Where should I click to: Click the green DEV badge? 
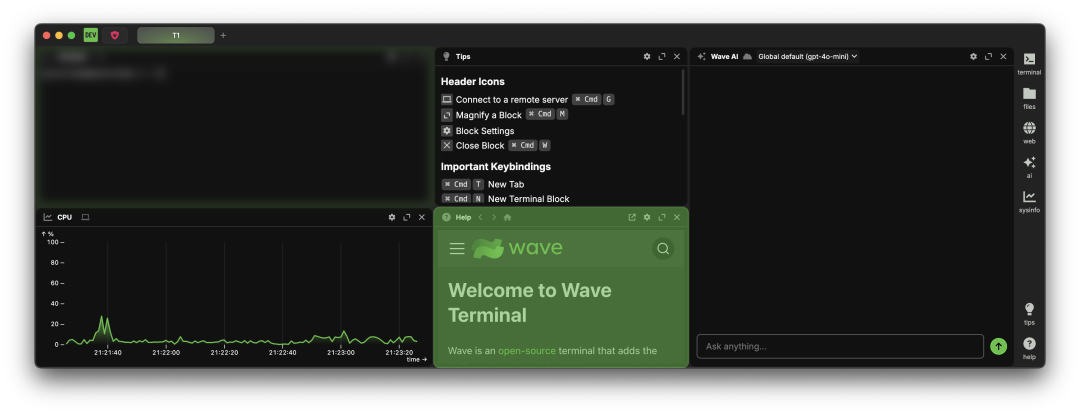click(x=91, y=35)
